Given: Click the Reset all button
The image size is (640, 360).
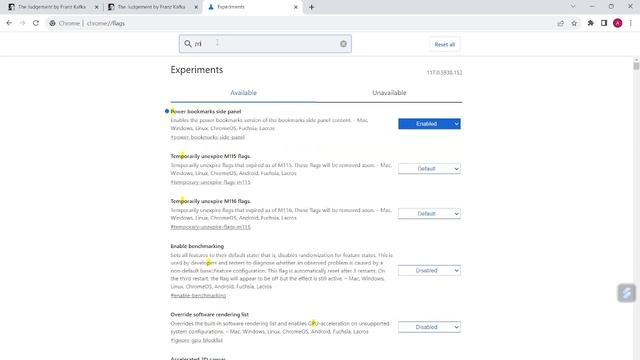Looking at the screenshot, I should coord(444,44).
